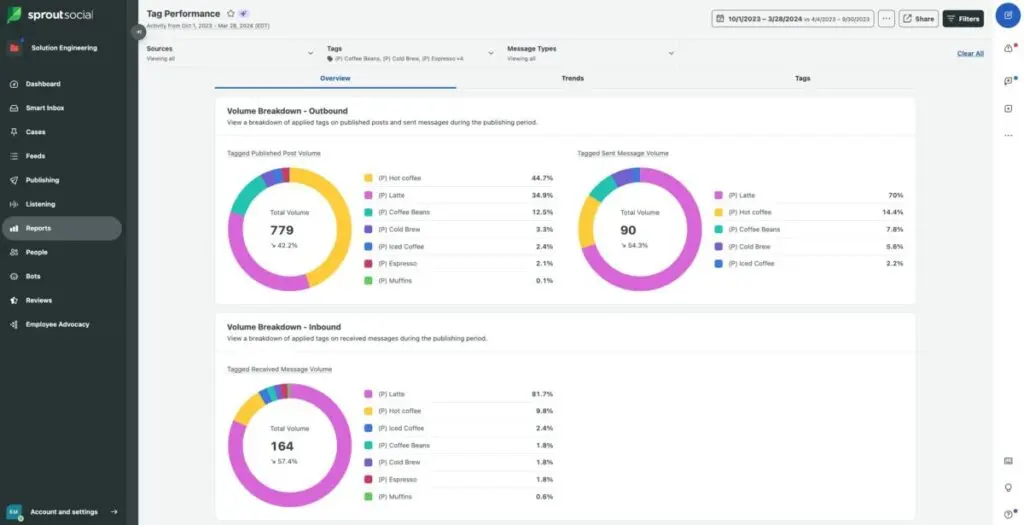This screenshot has height=525, width=1024.
Task: Click the Clear All link
Action: tap(970, 53)
